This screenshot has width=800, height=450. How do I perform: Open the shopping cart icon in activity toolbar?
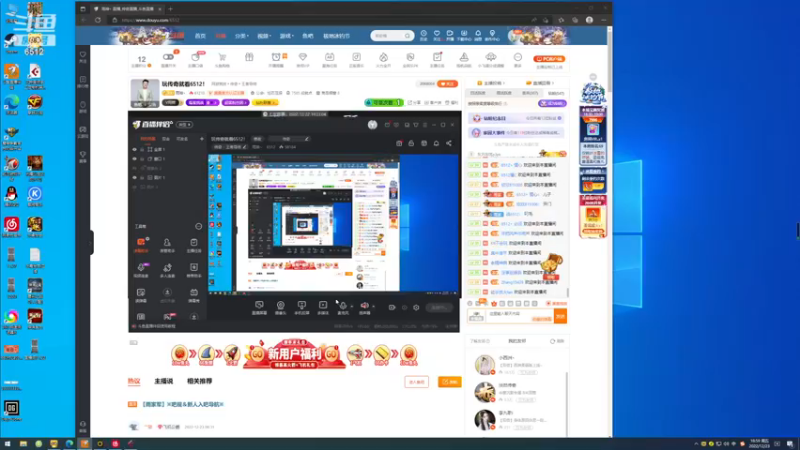pyautogui.click(x=222, y=57)
